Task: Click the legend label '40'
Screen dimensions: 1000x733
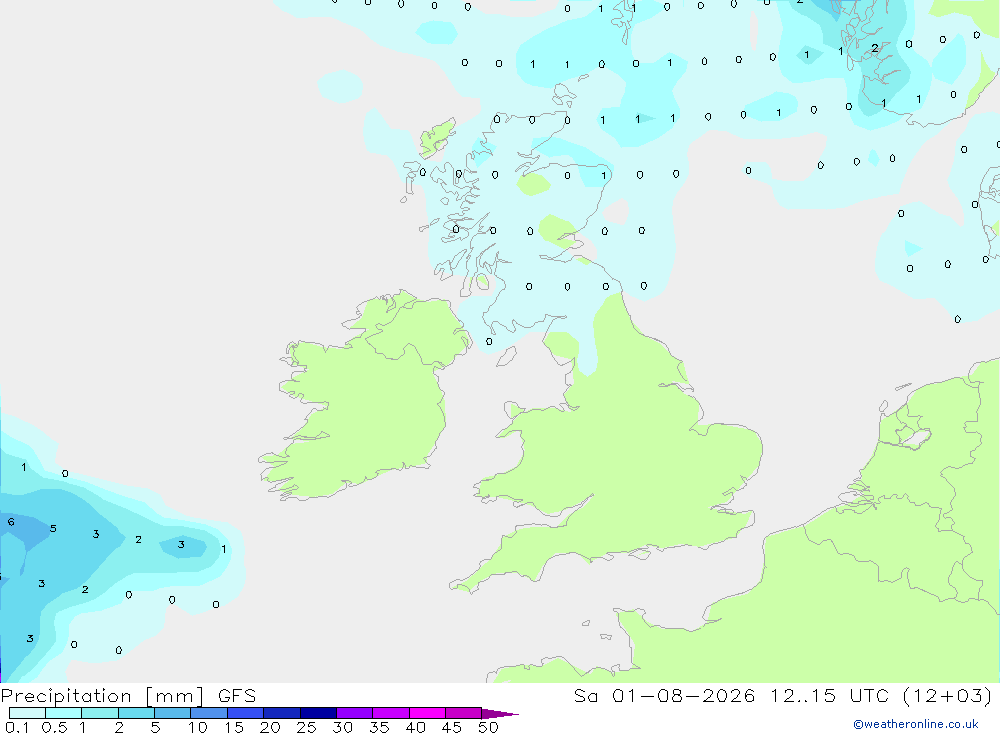Action: pos(415,727)
